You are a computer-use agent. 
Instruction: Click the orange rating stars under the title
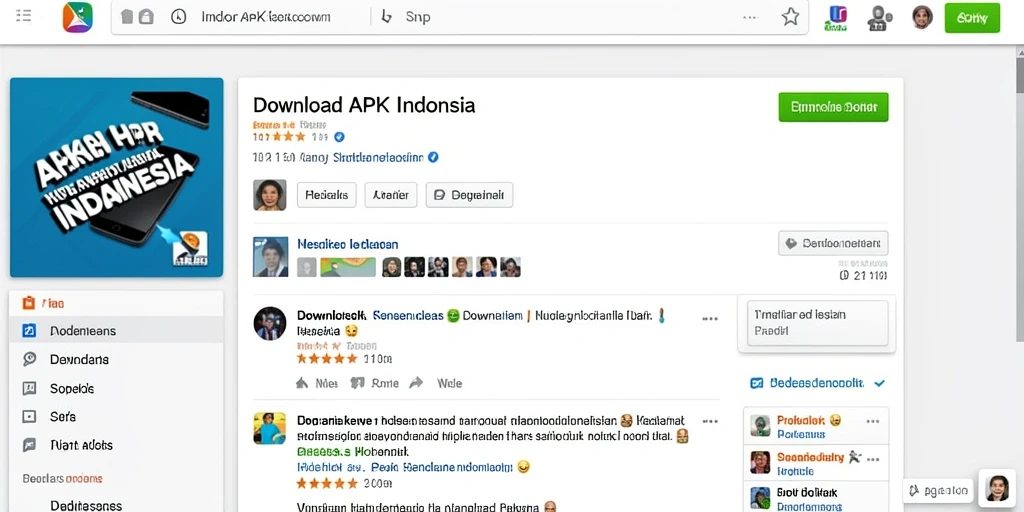[x=289, y=136]
